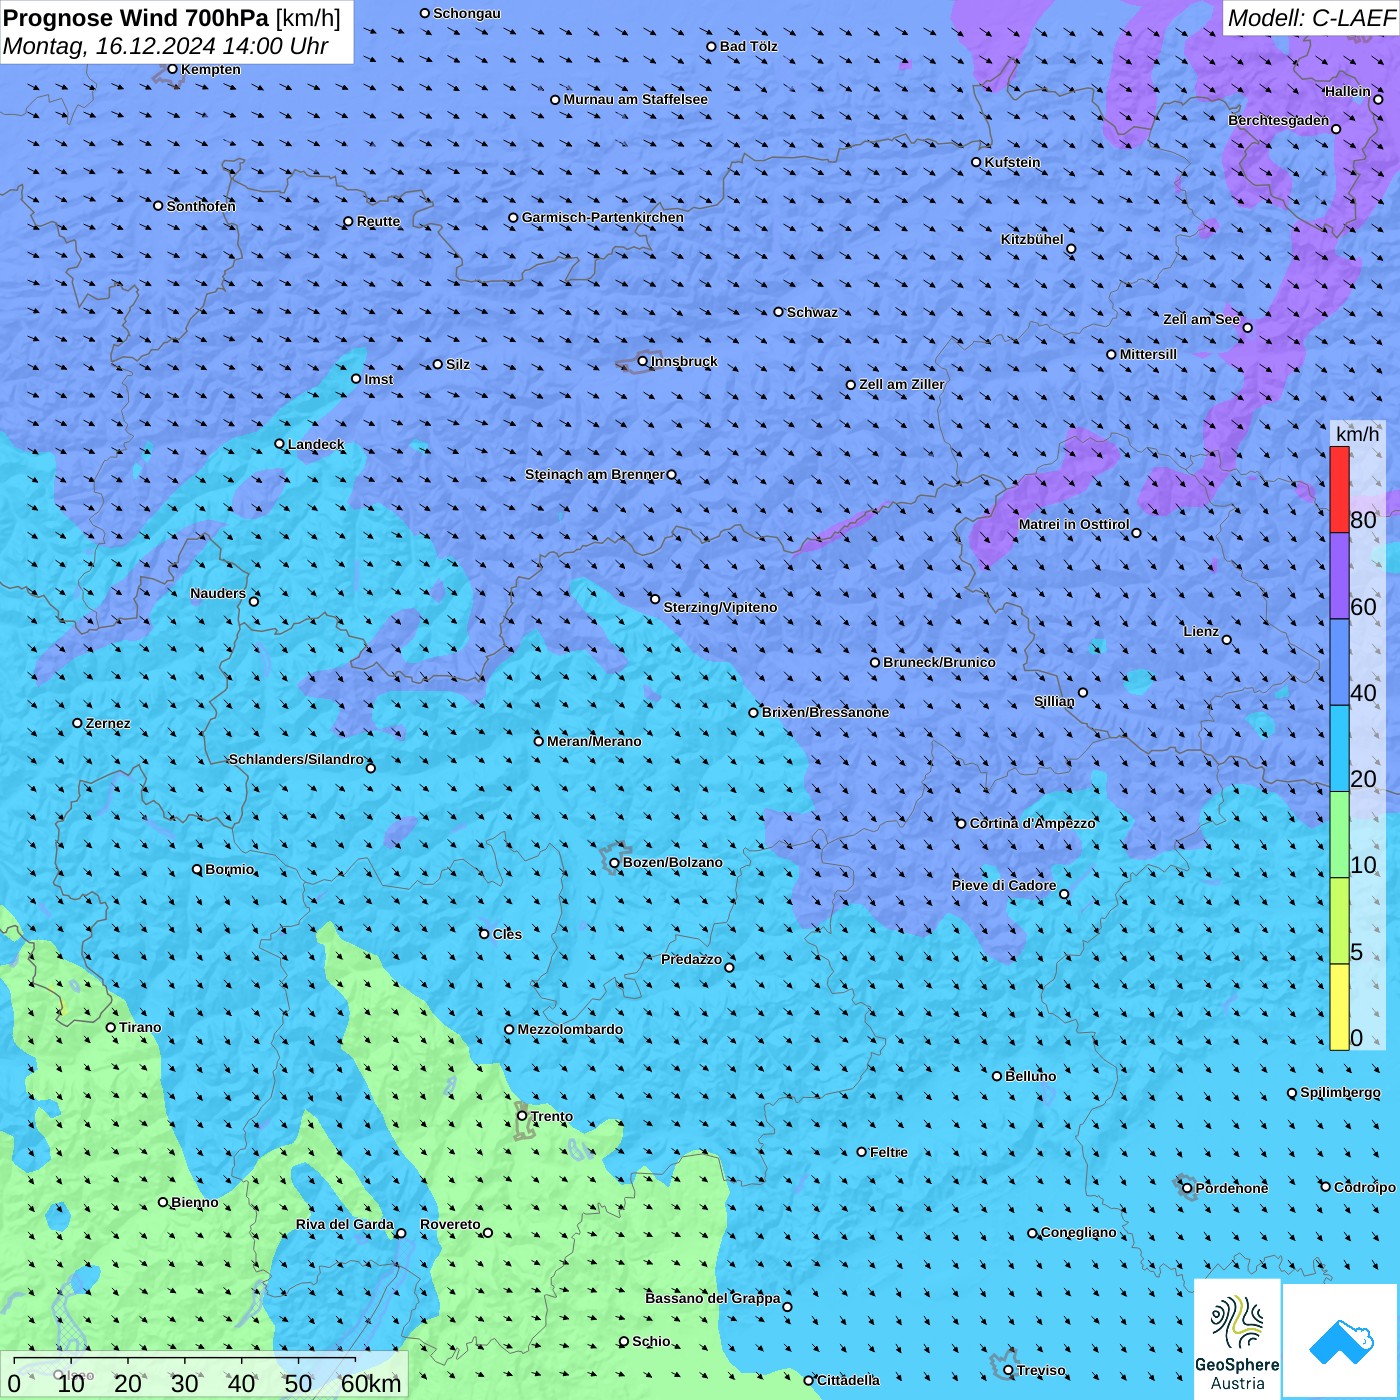
Task: Click the lime 5-10 km/h legend swatch
Action: coord(1339,921)
